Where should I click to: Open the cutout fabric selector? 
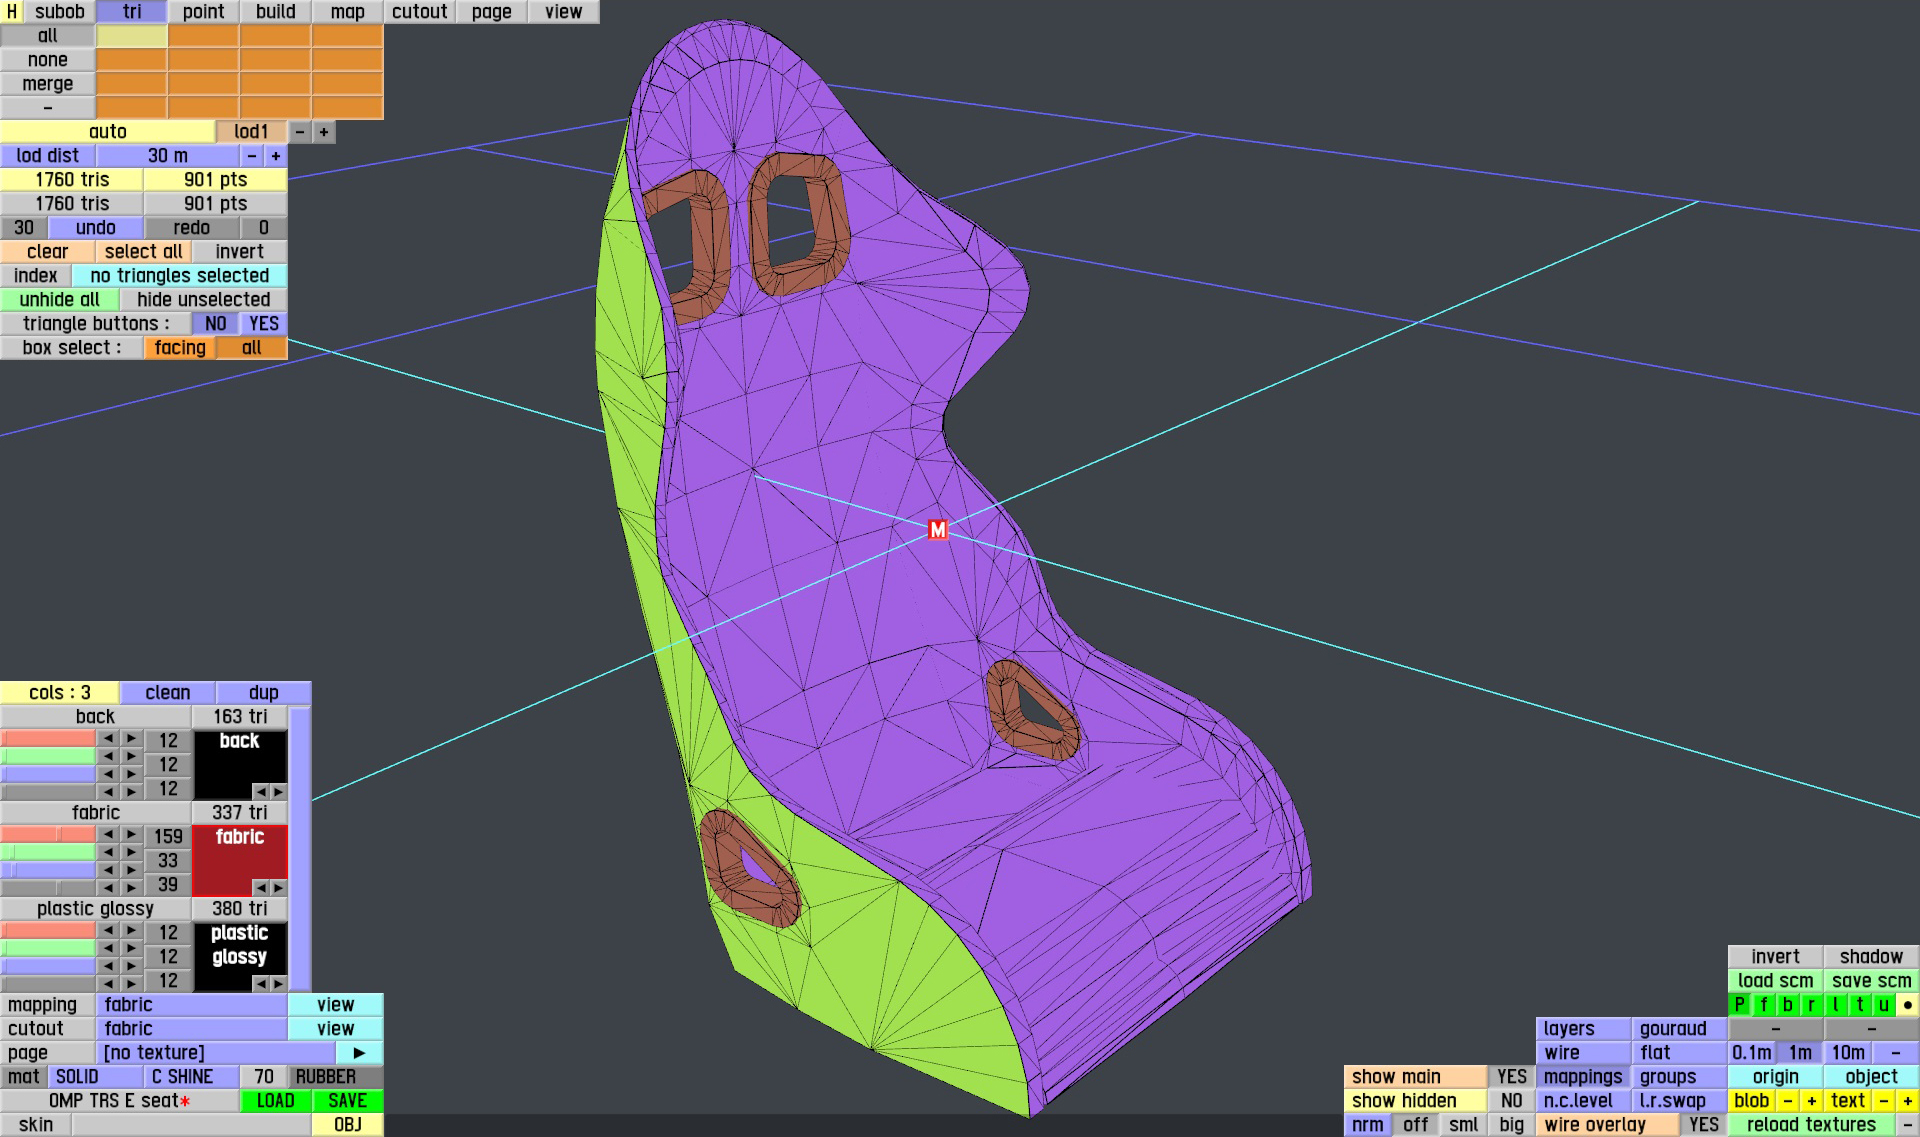[191, 1029]
